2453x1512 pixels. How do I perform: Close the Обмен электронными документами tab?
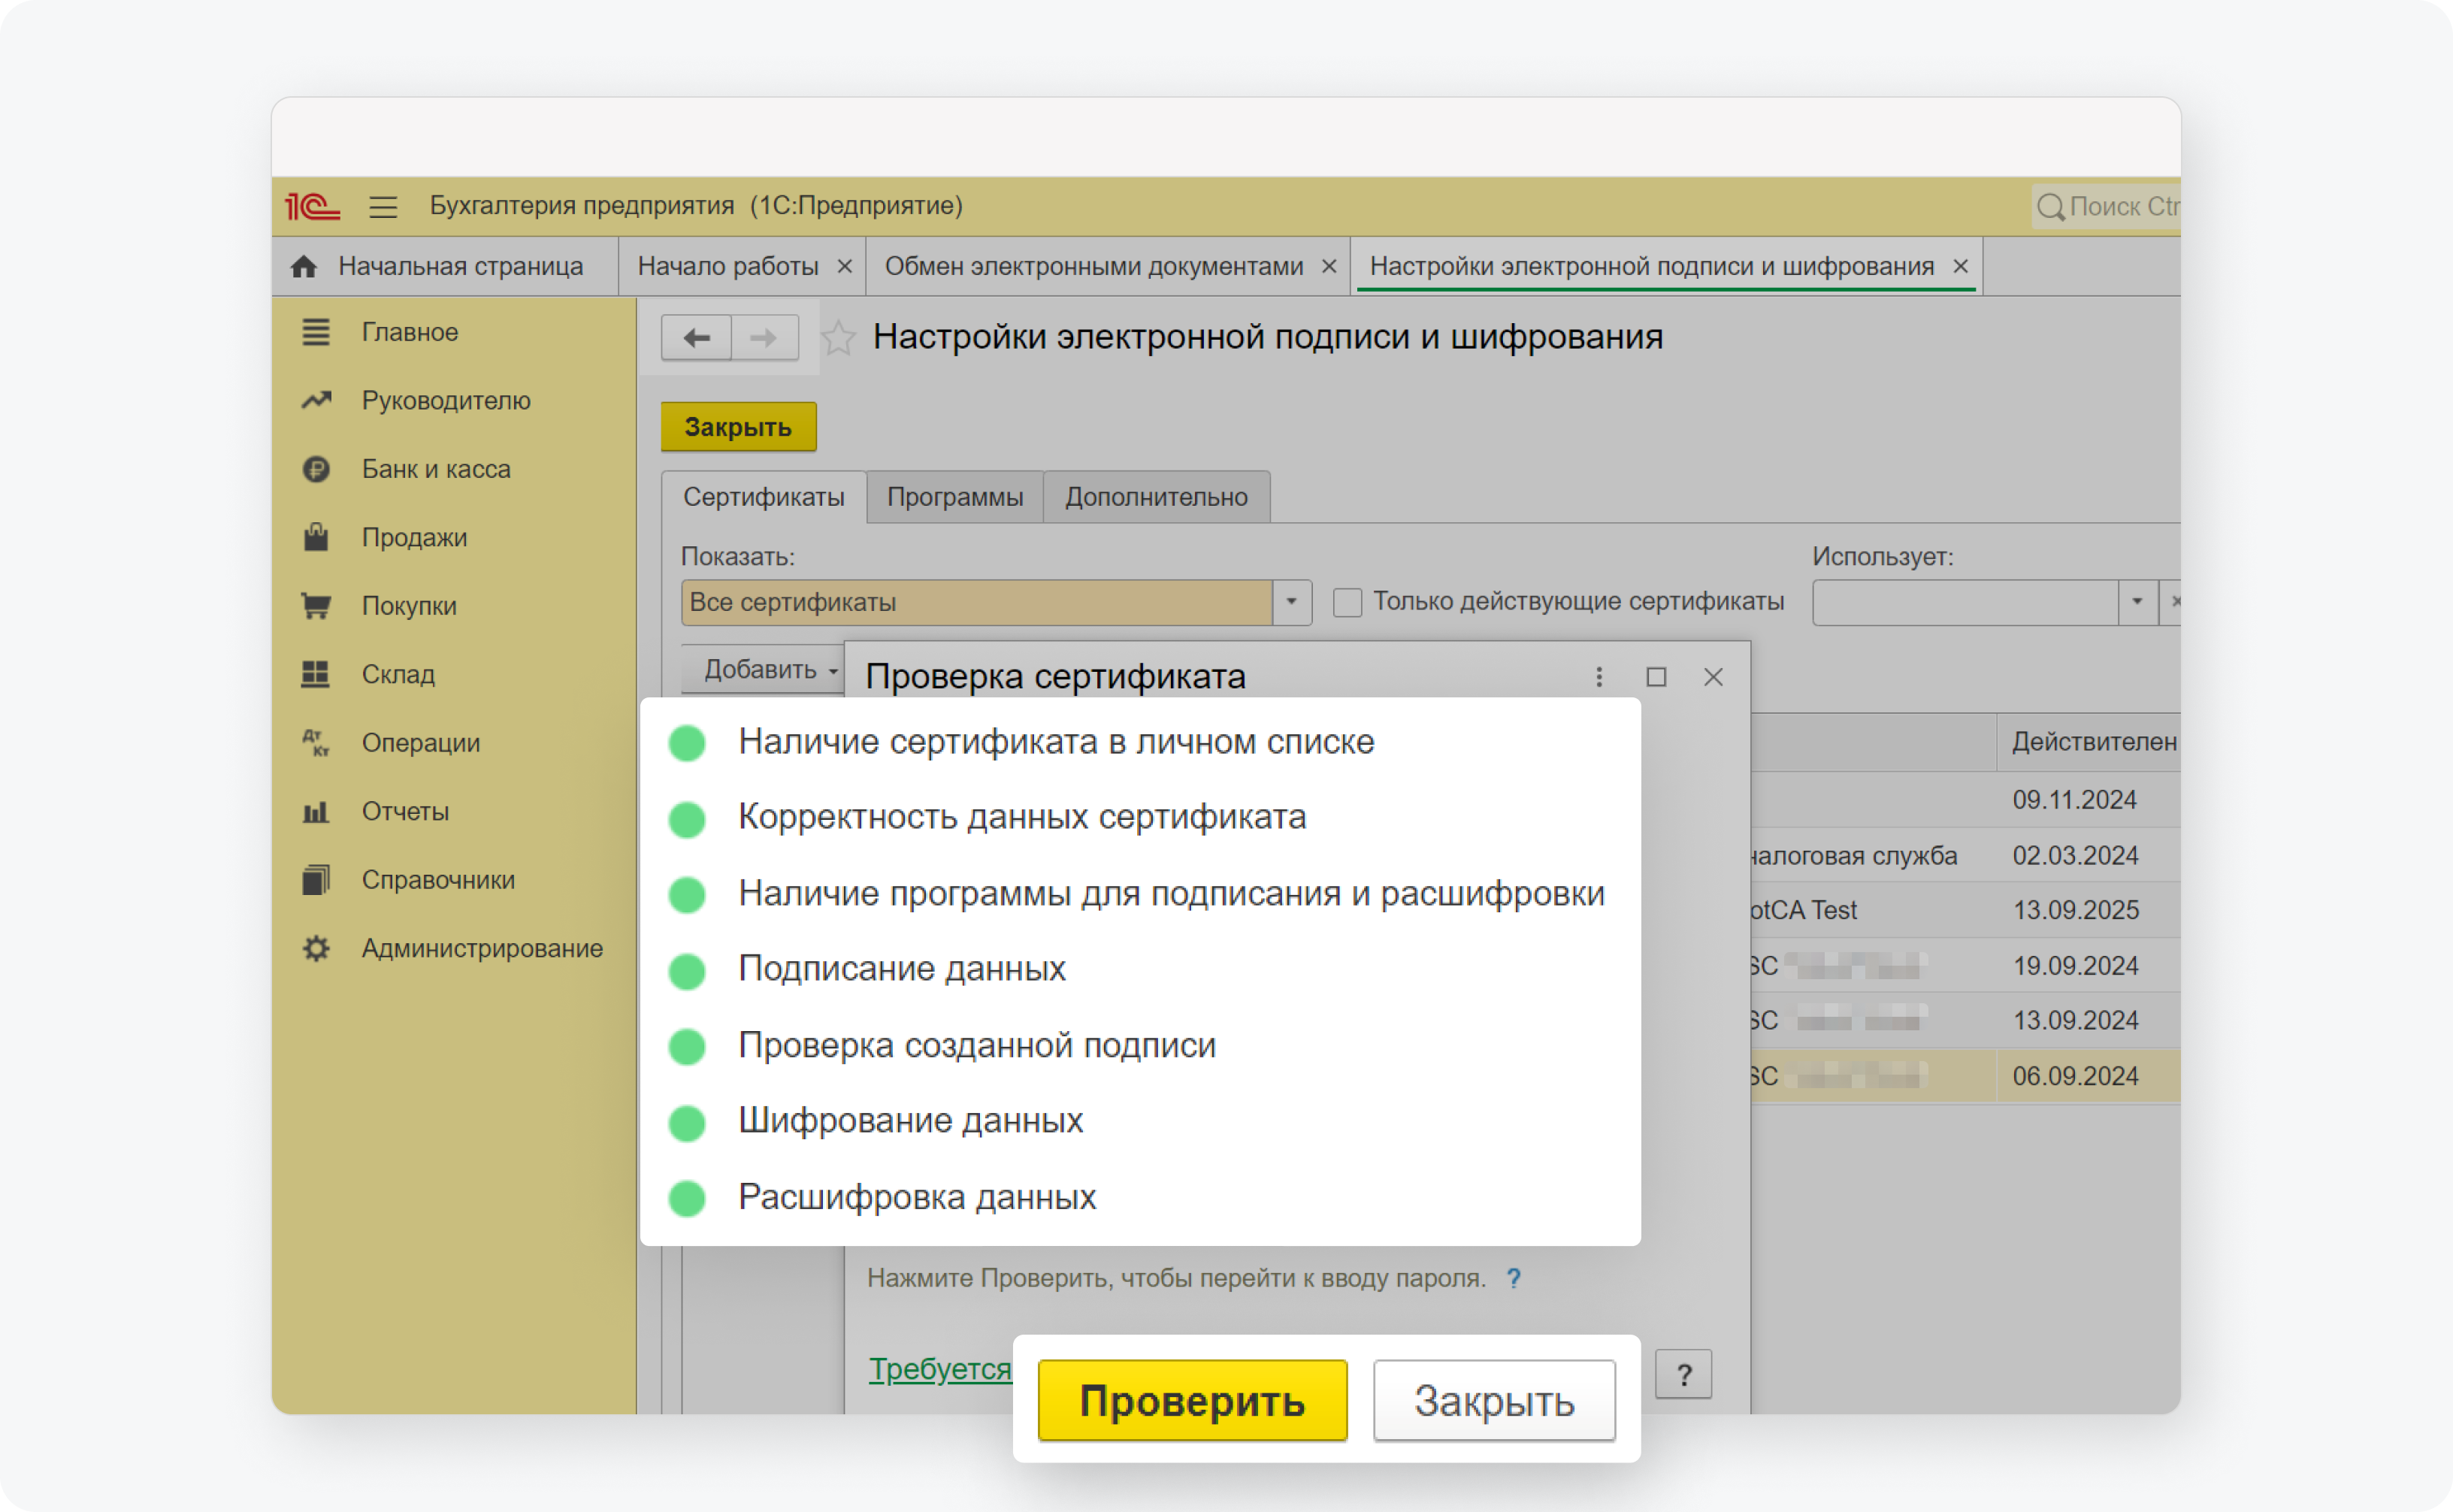tap(1329, 266)
